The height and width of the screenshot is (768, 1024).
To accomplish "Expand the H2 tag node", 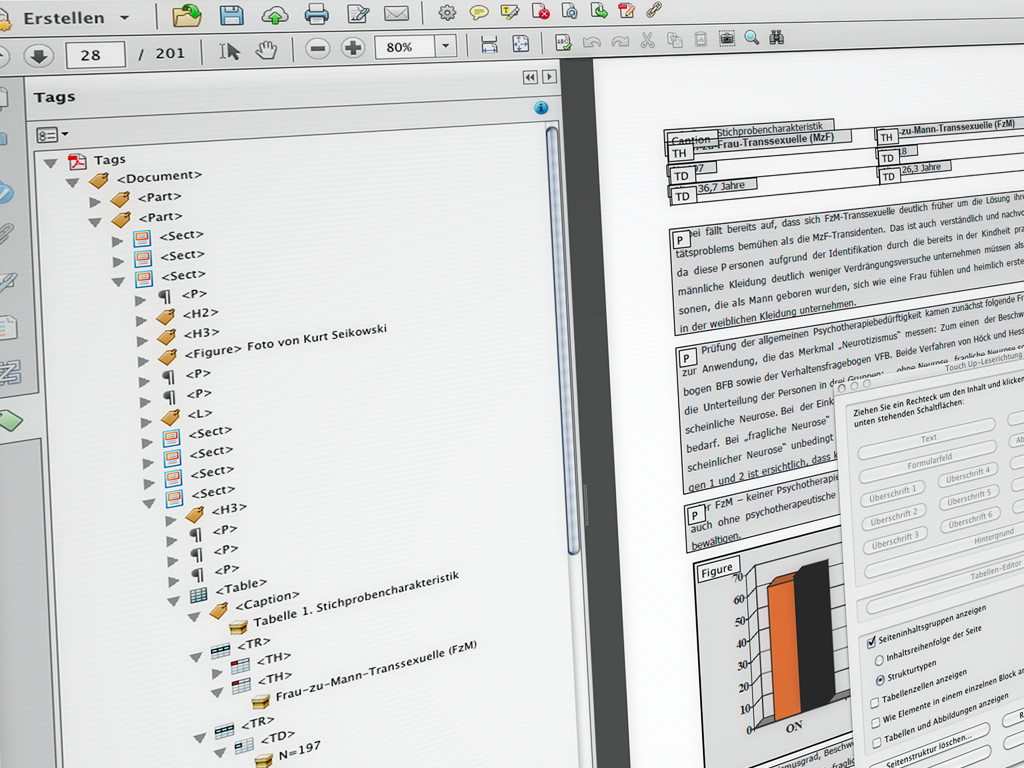I will pyautogui.click(x=141, y=321).
